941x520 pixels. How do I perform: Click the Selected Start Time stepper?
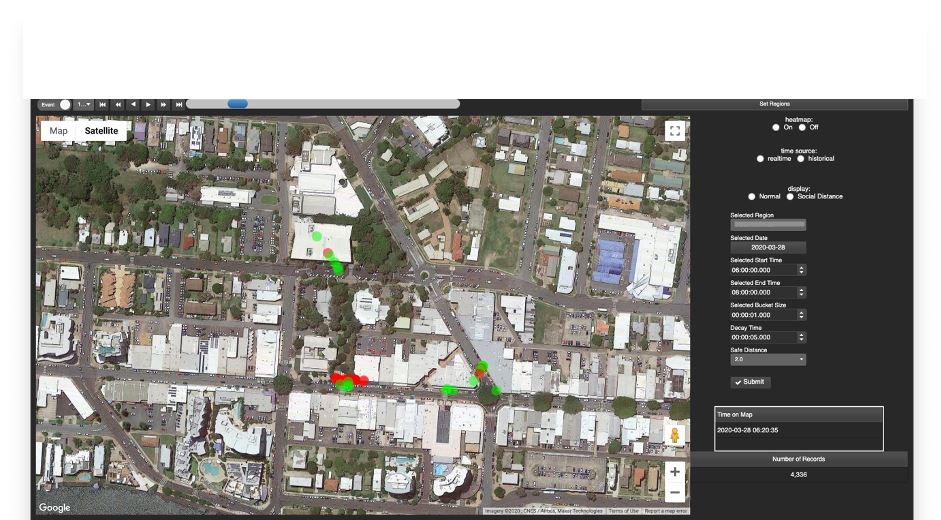point(801,270)
